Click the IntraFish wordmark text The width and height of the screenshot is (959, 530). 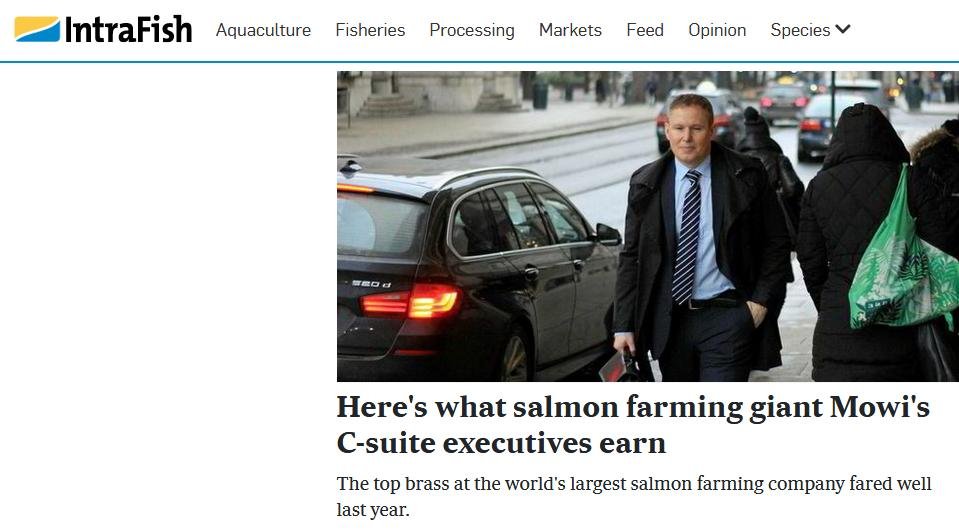point(128,29)
